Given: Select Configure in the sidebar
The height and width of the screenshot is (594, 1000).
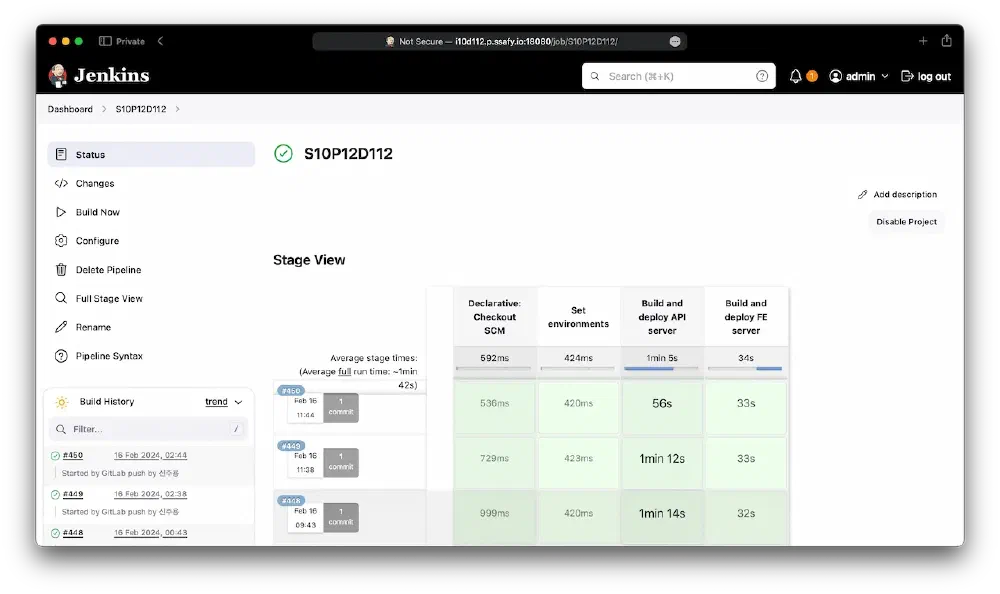Looking at the screenshot, I should (97, 241).
